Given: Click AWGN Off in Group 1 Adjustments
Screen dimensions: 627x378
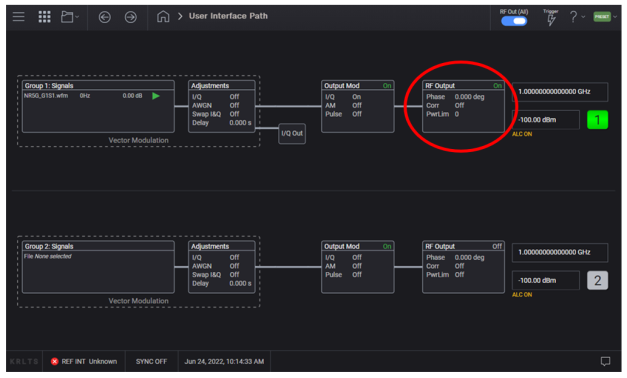Looking at the screenshot, I should (x=216, y=106).
